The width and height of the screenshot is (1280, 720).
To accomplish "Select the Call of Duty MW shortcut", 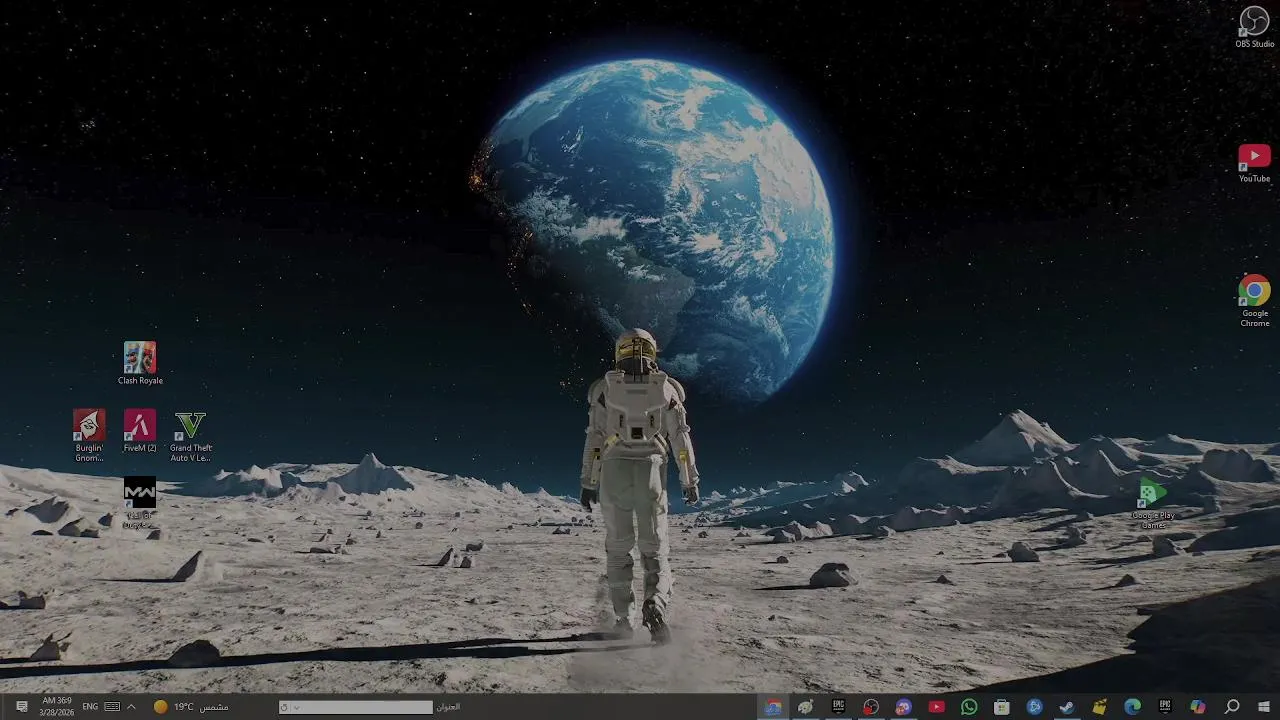I will point(140,503).
